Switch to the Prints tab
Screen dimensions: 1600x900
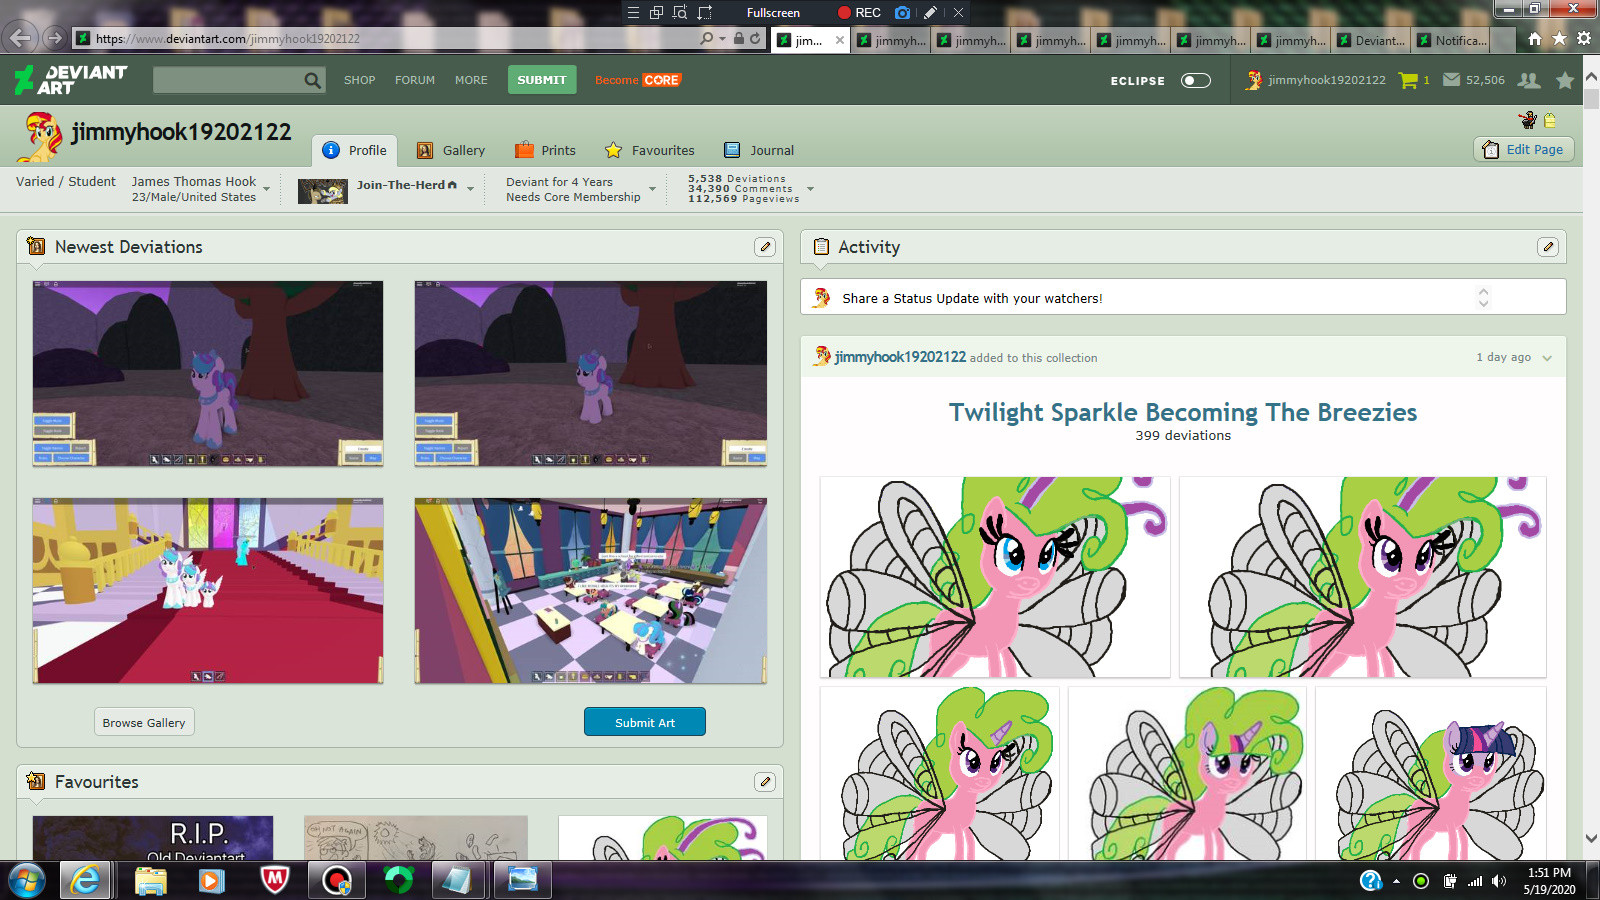point(545,150)
